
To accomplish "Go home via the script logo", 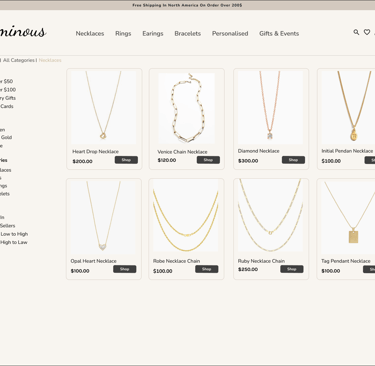I will pyautogui.click(x=23, y=32).
